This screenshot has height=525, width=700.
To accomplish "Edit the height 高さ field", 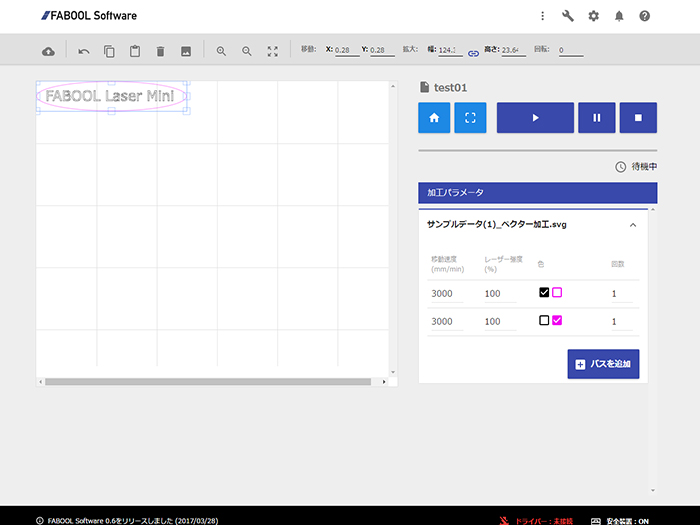I will pos(513,50).
